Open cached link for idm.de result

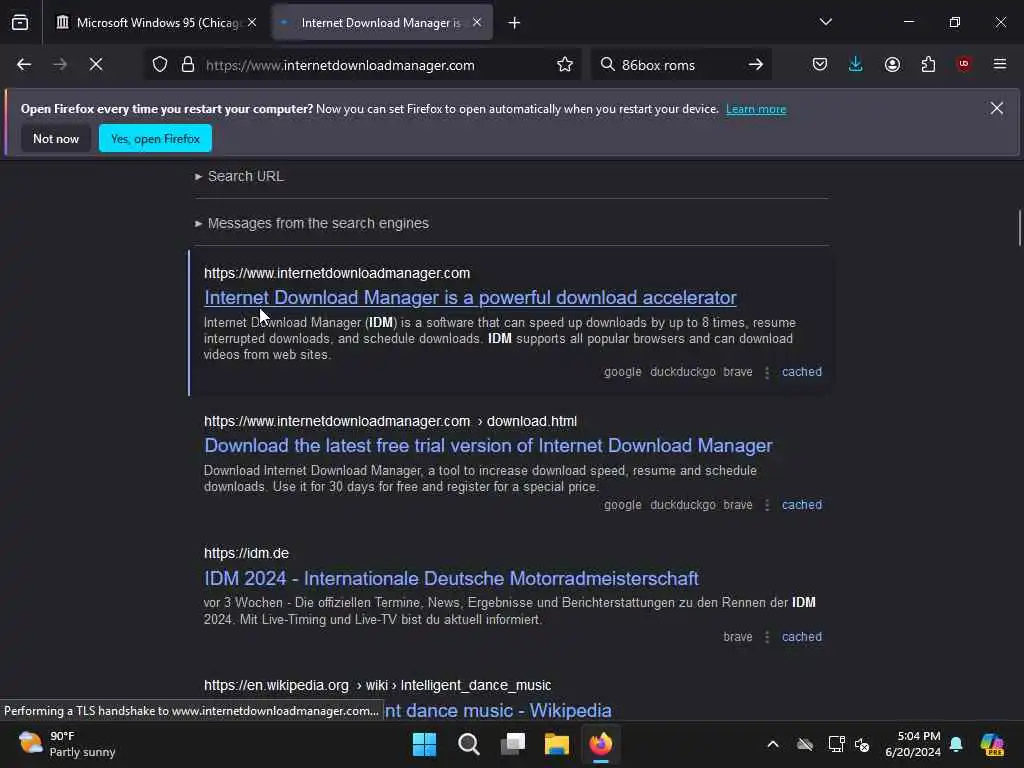point(802,637)
